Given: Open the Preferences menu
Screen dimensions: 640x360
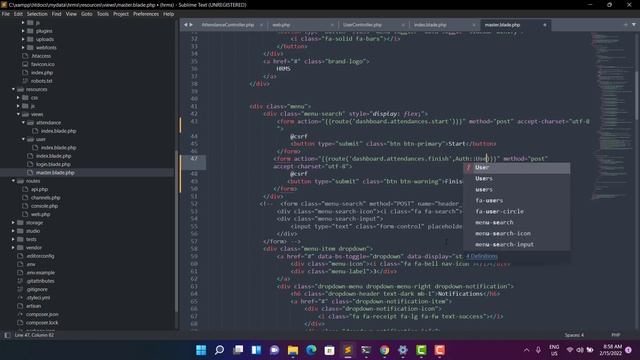Looking at the screenshot, I should tap(146, 14).
